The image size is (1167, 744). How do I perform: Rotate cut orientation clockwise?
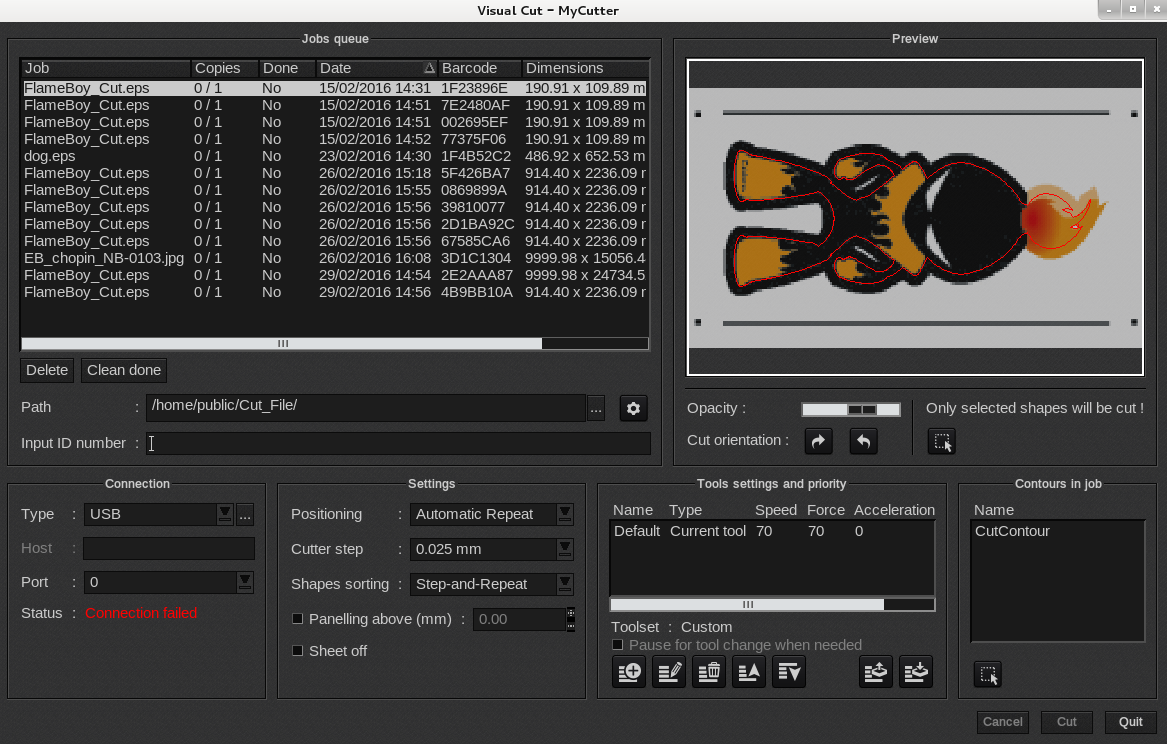pos(819,441)
